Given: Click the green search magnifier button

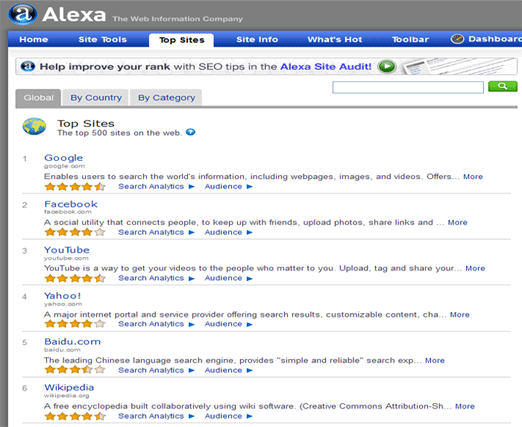Looking at the screenshot, I should tap(503, 86).
